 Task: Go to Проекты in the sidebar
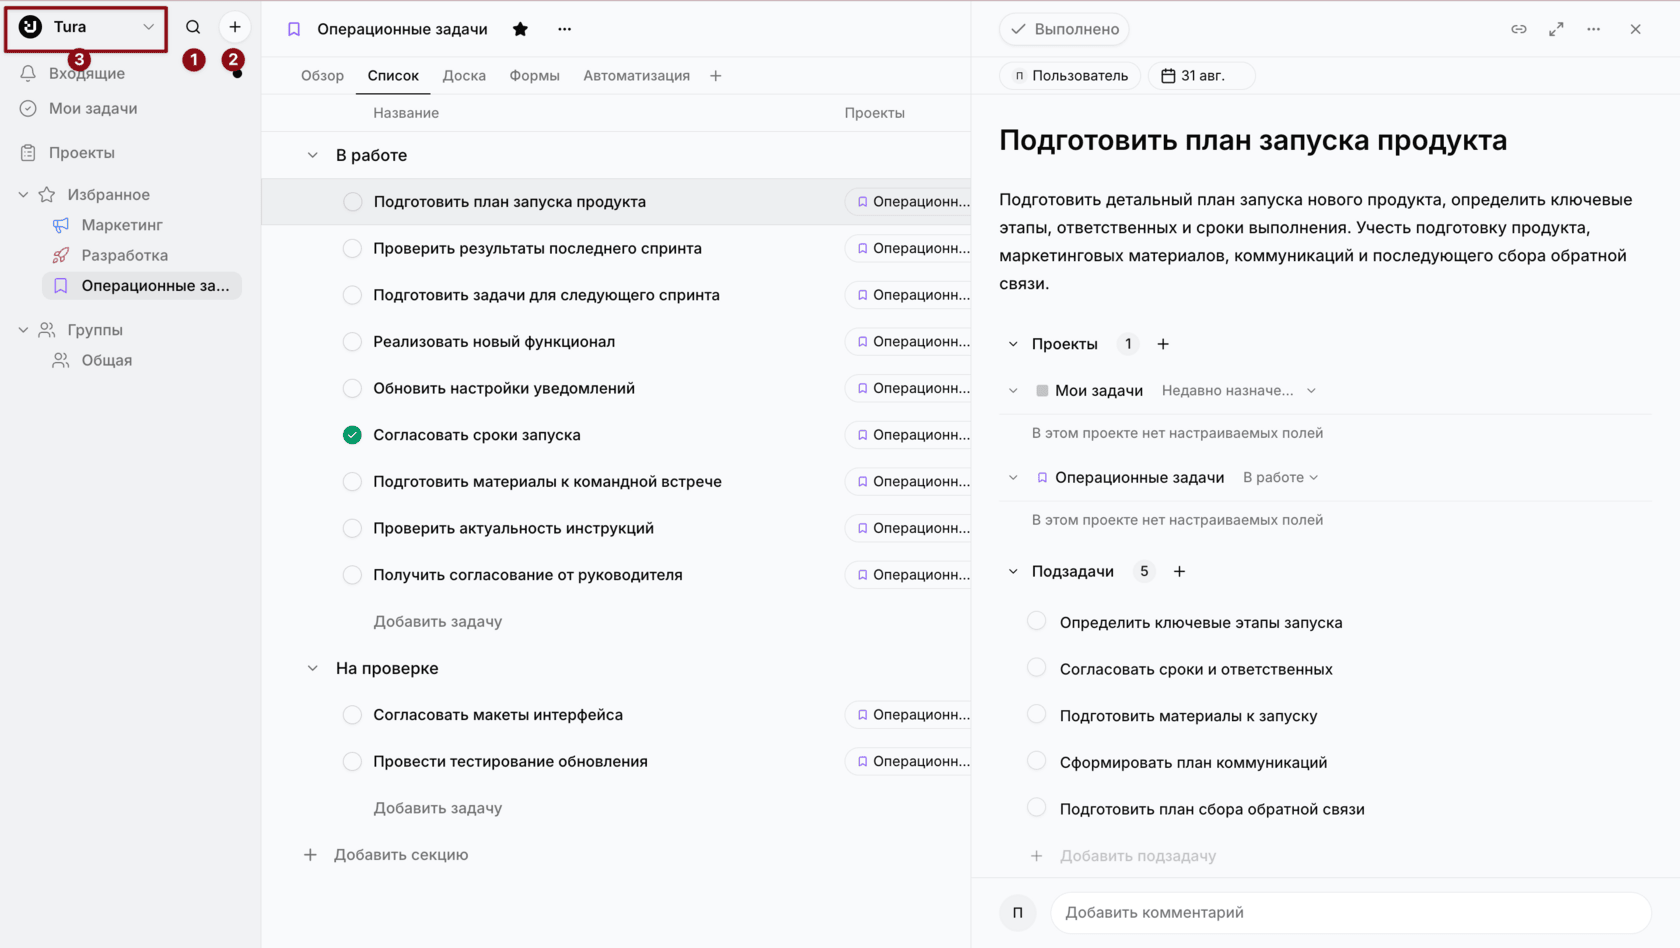pyautogui.click(x=82, y=152)
